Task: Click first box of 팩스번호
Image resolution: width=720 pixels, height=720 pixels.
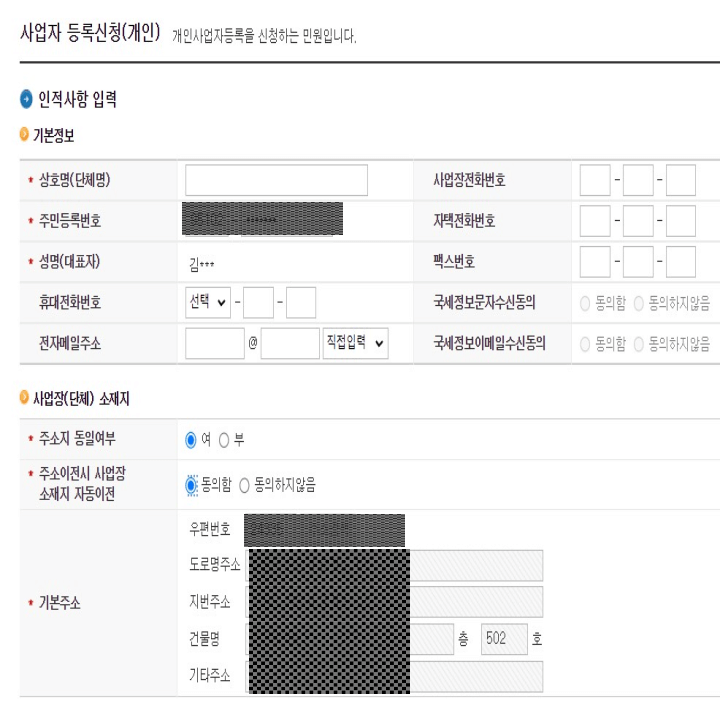Action: pyautogui.click(x=595, y=262)
